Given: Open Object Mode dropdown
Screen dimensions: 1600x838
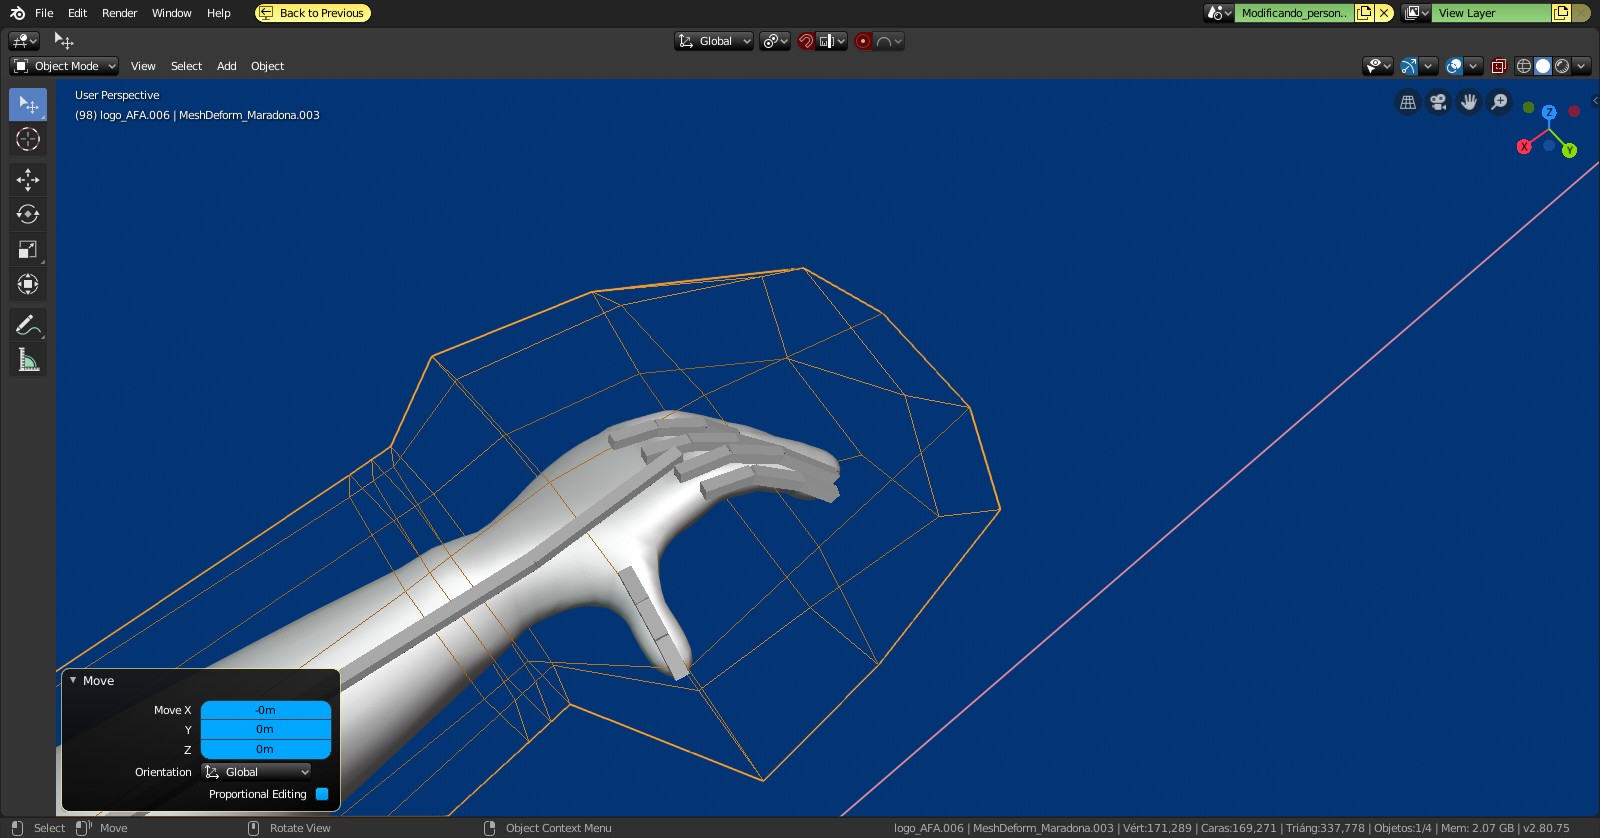Looking at the screenshot, I should coord(64,66).
